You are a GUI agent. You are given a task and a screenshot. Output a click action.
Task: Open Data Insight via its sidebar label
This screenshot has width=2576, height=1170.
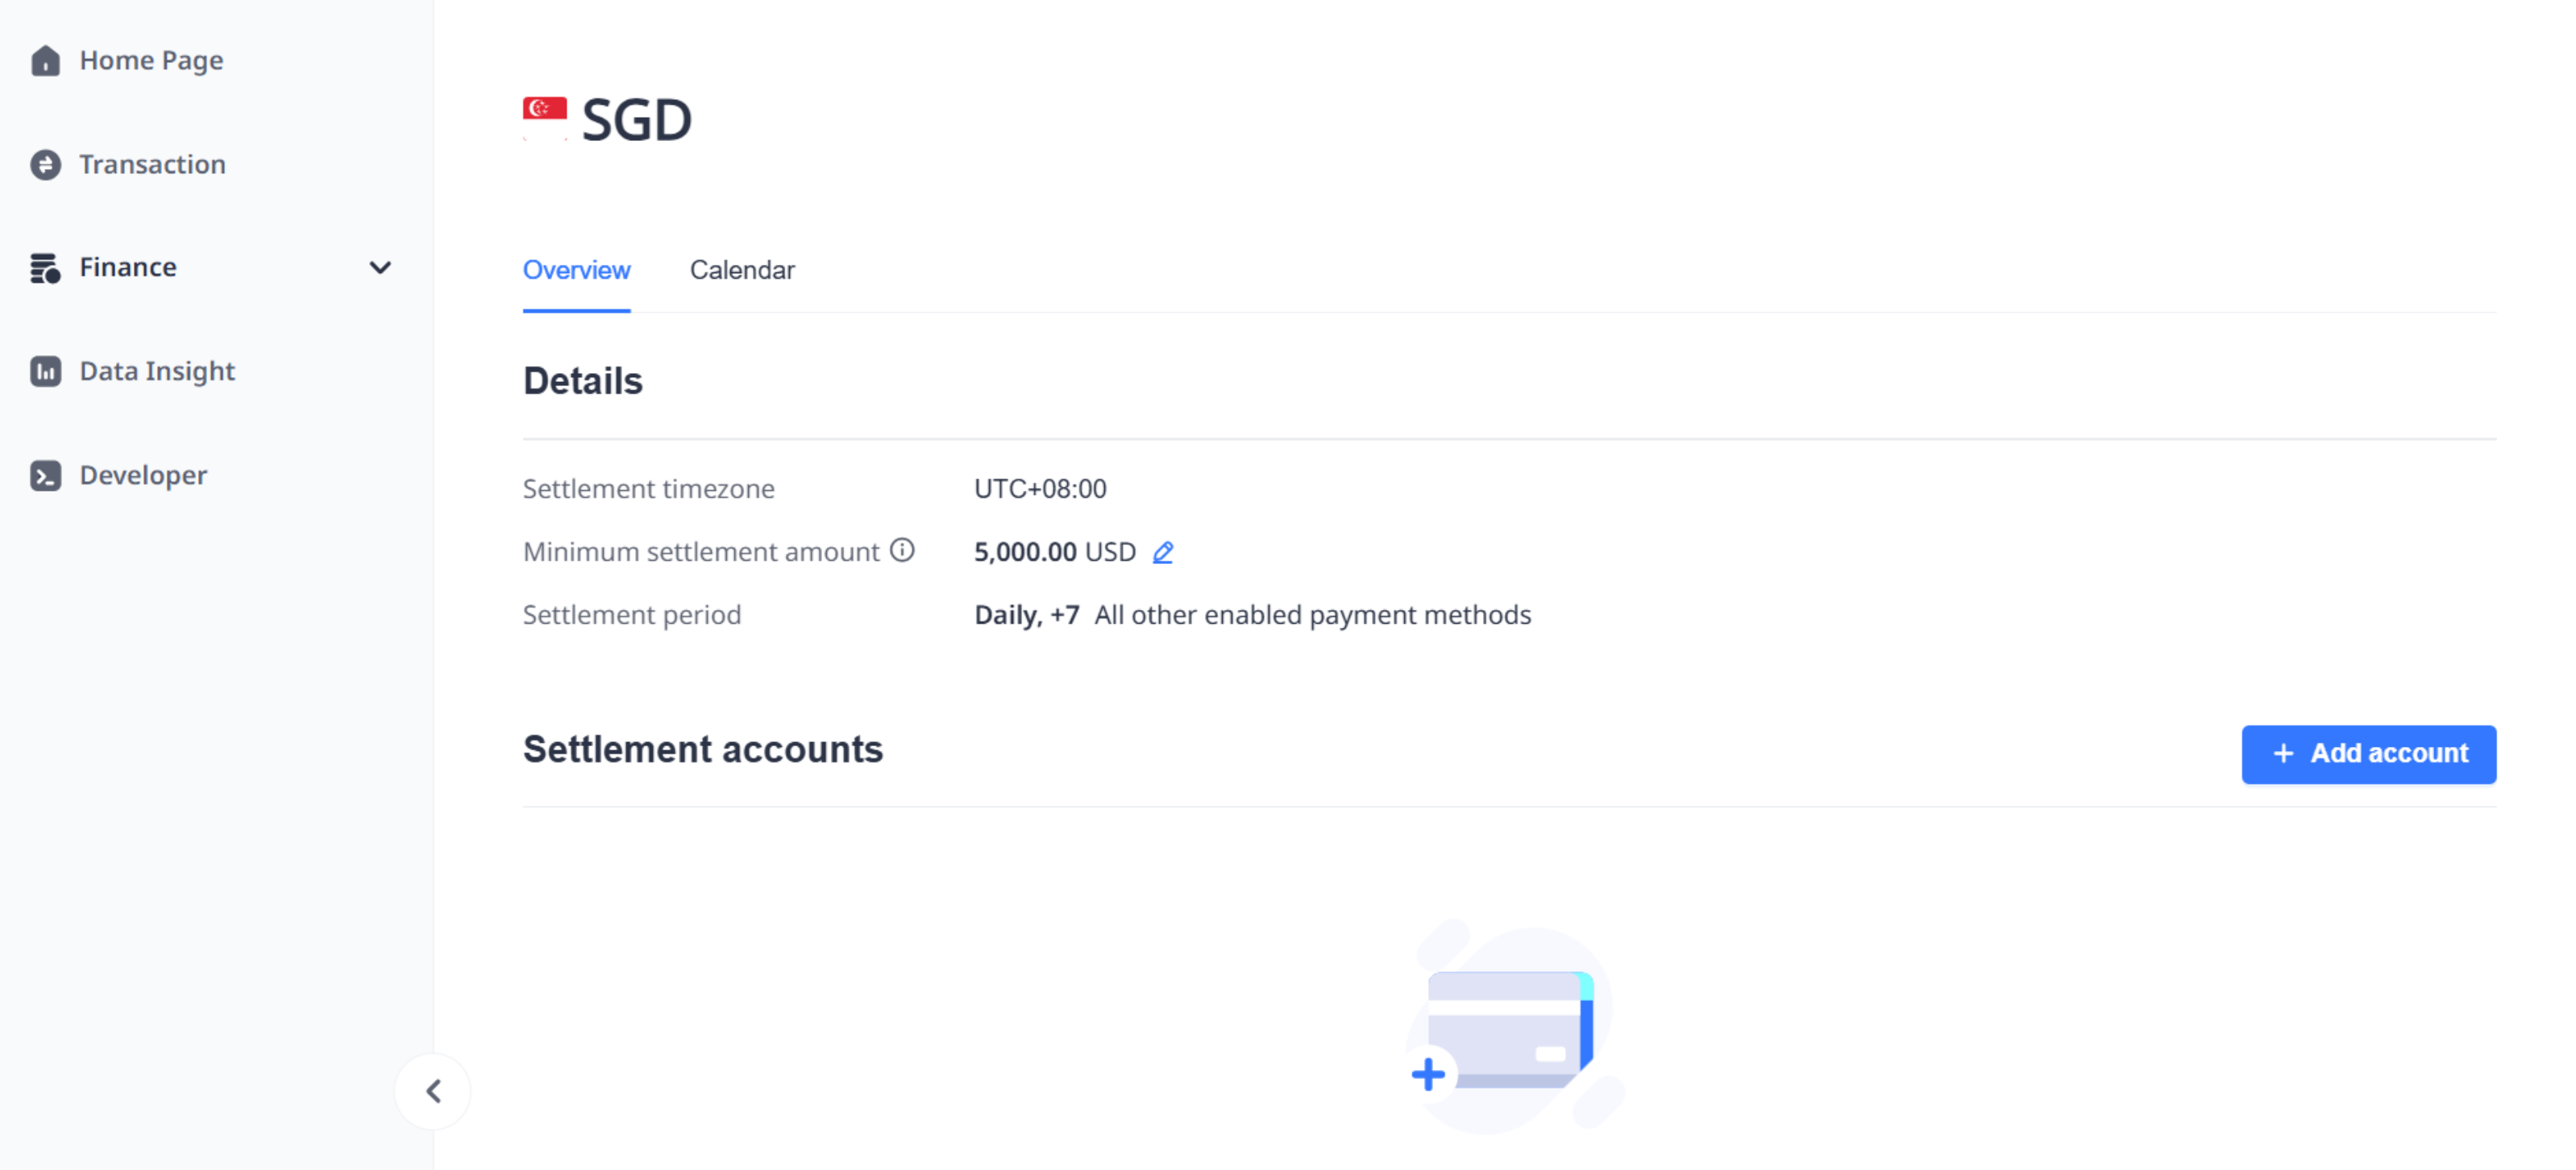pyautogui.click(x=156, y=370)
